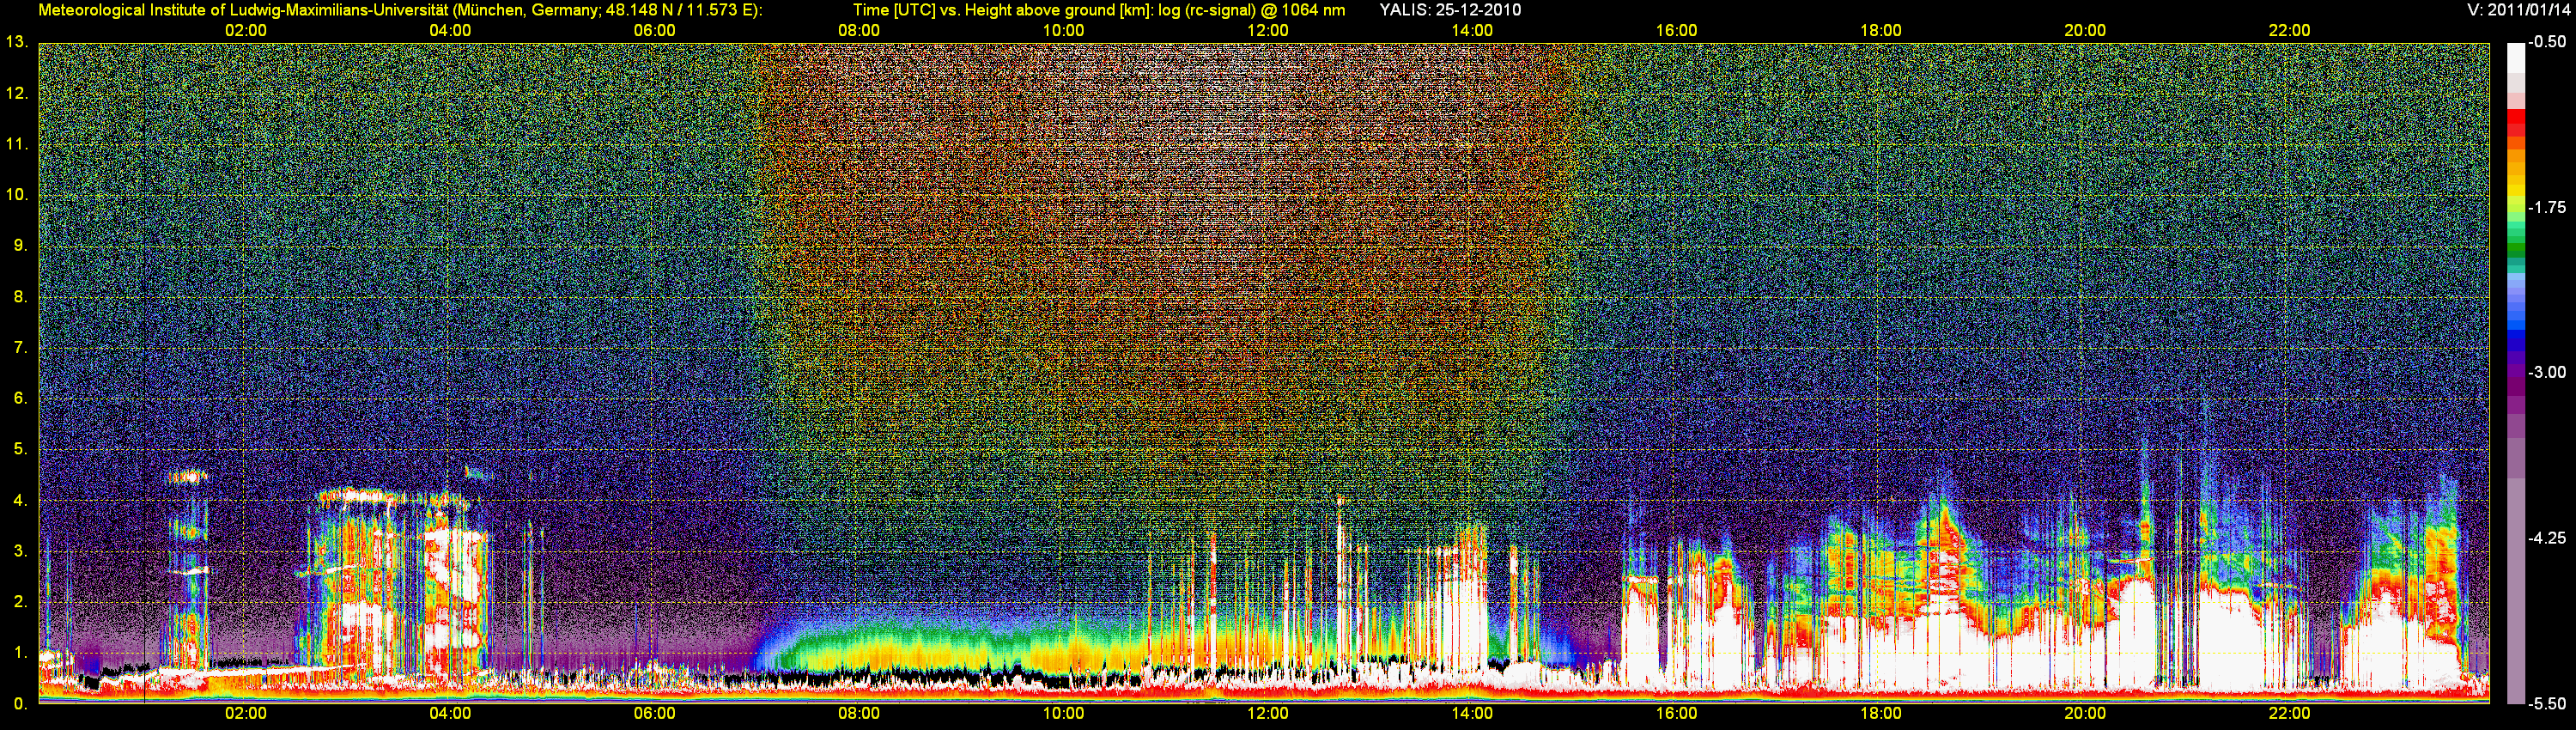The image size is (2576, 730).
Task: Select the 14:00 tick on the upper time axis
Action: pos(1472,31)
